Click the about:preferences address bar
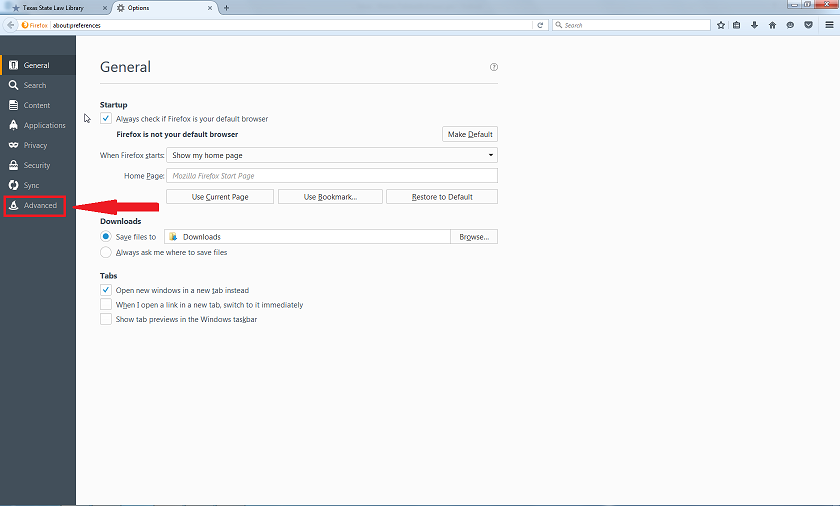Viewport: 840px width, 506px height. (x=289, y=25)
